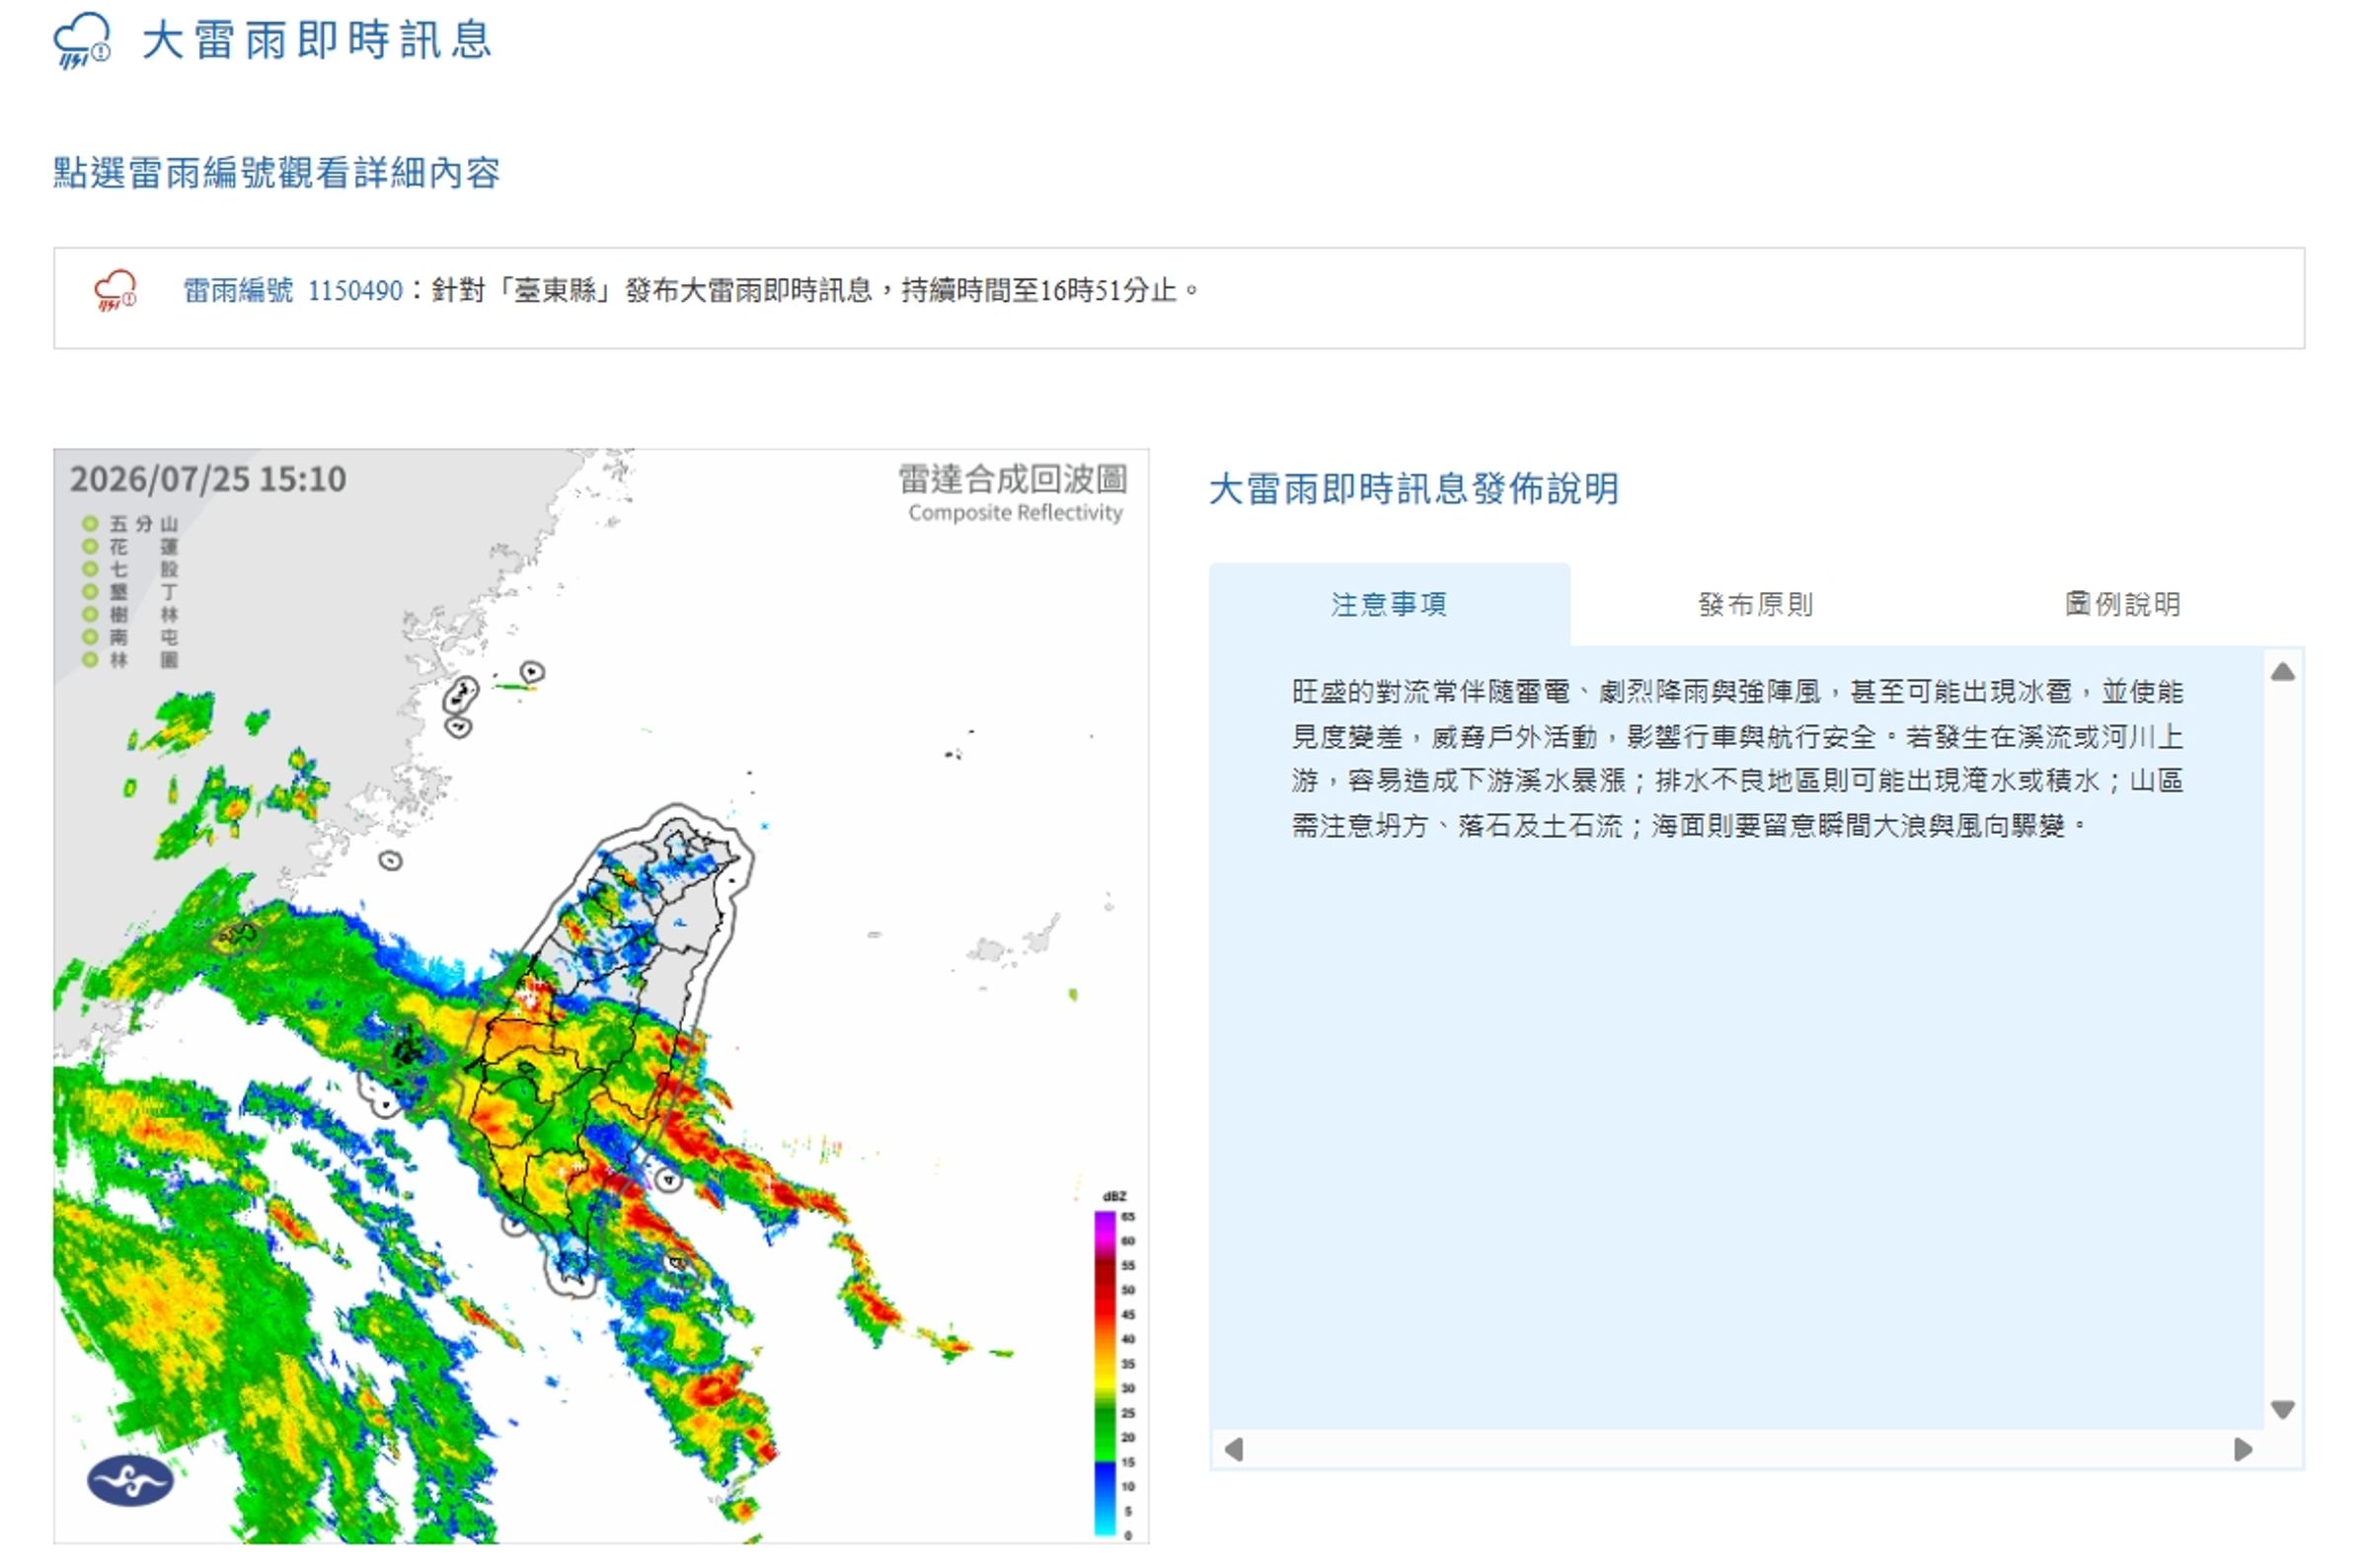Click the 花蓮 radar station marker

click(x=90, y=547)
